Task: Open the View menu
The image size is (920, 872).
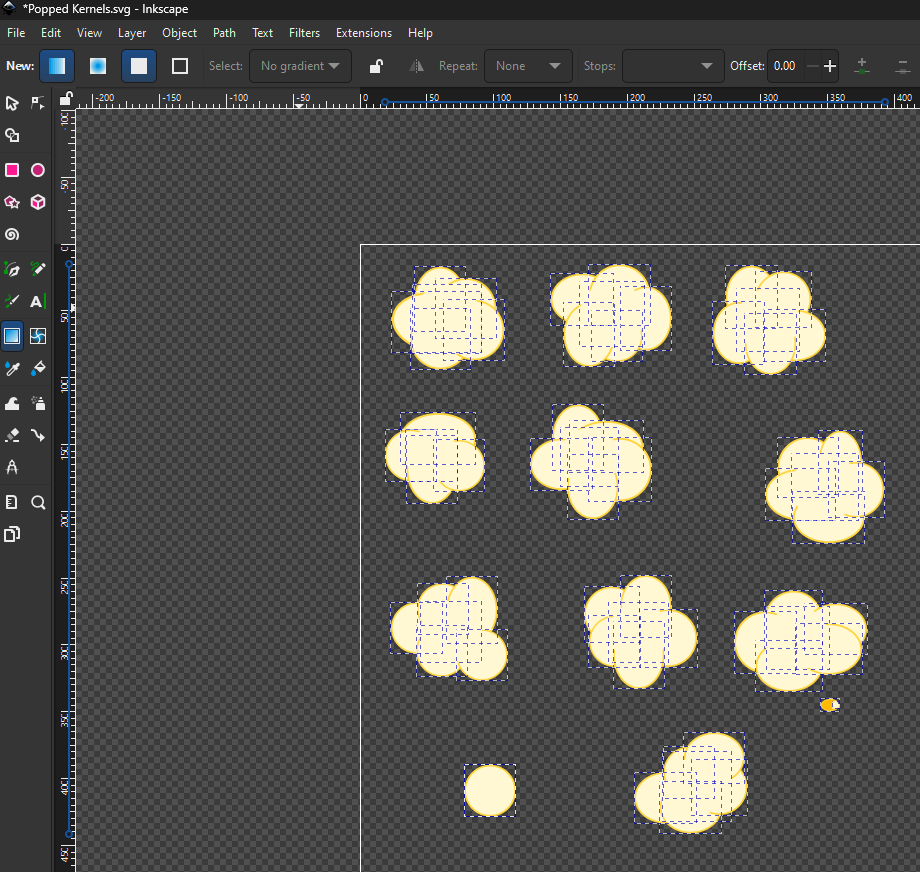Action: point(89,33)
